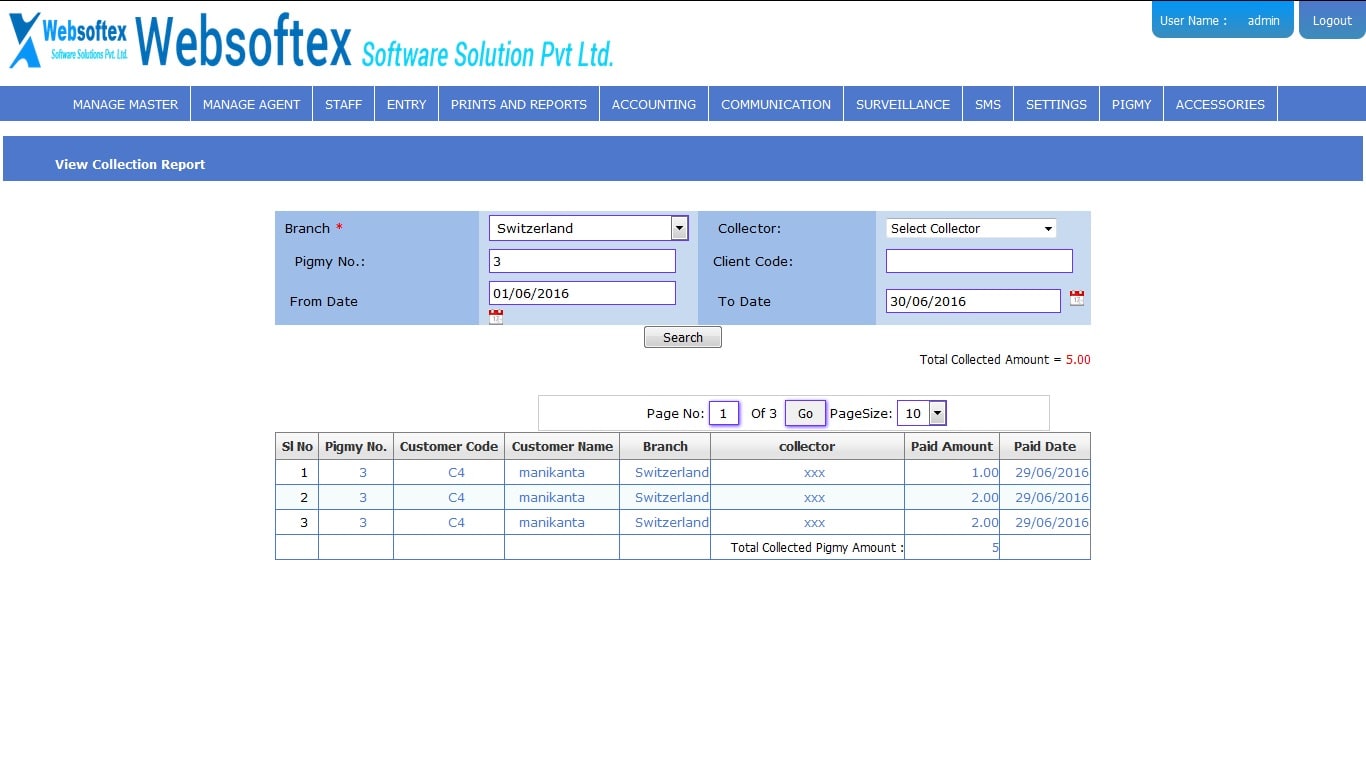Click the Page No input box

point(723,413)
